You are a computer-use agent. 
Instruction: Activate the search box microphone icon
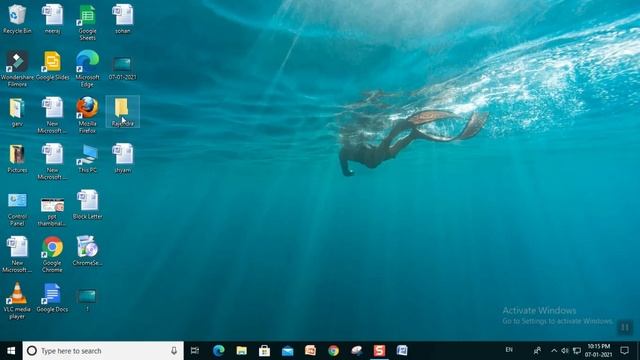coord(174,351)
